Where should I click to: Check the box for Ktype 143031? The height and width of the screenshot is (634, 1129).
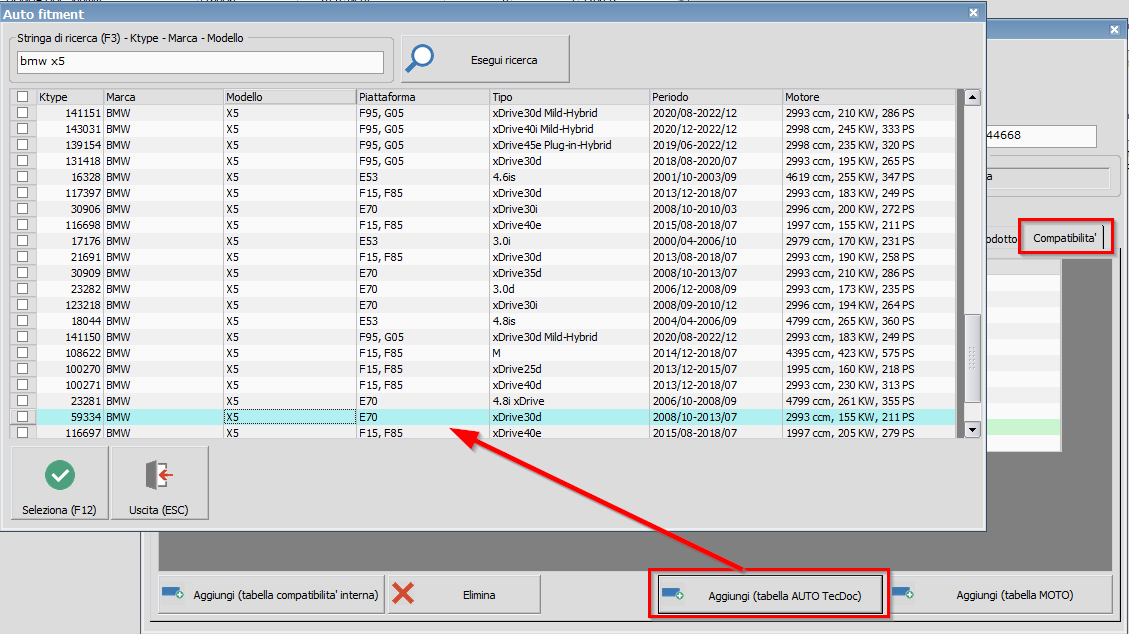[22, 129]
